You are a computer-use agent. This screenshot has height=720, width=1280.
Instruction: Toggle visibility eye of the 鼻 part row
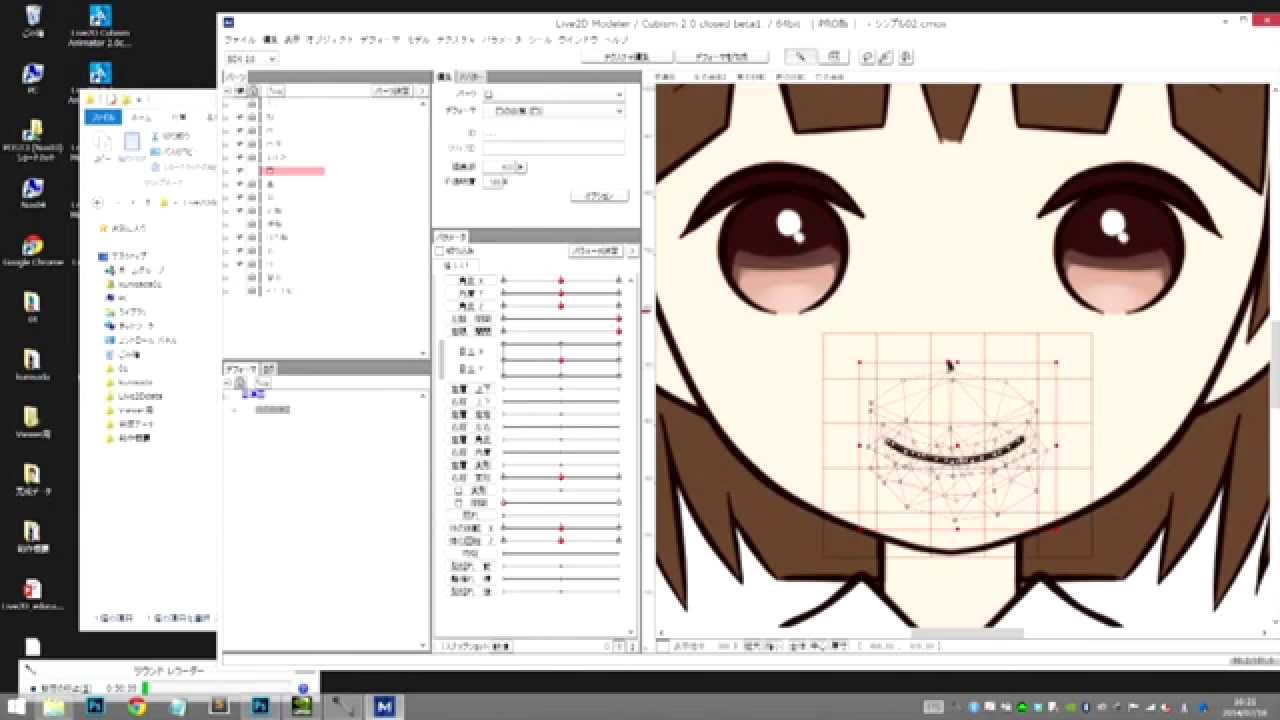tap(240, 185)
